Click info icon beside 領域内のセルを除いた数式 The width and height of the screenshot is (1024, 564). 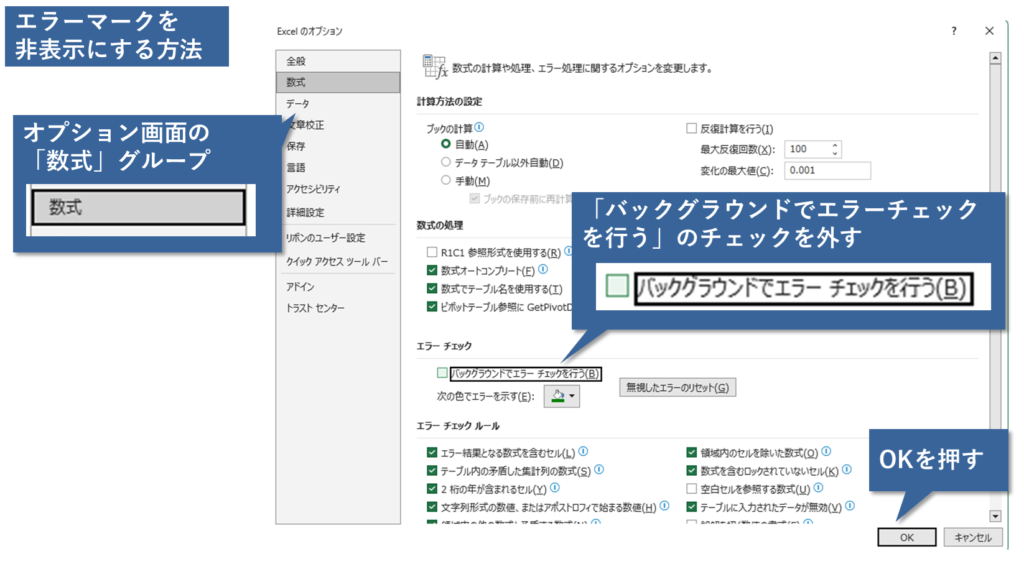coord(826,452)
